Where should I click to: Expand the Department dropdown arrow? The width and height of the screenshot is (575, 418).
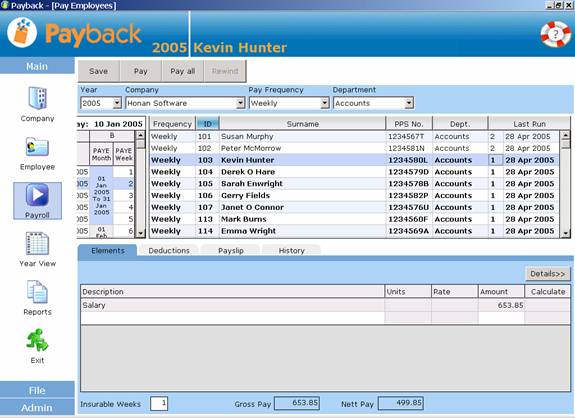click(409, 103)
